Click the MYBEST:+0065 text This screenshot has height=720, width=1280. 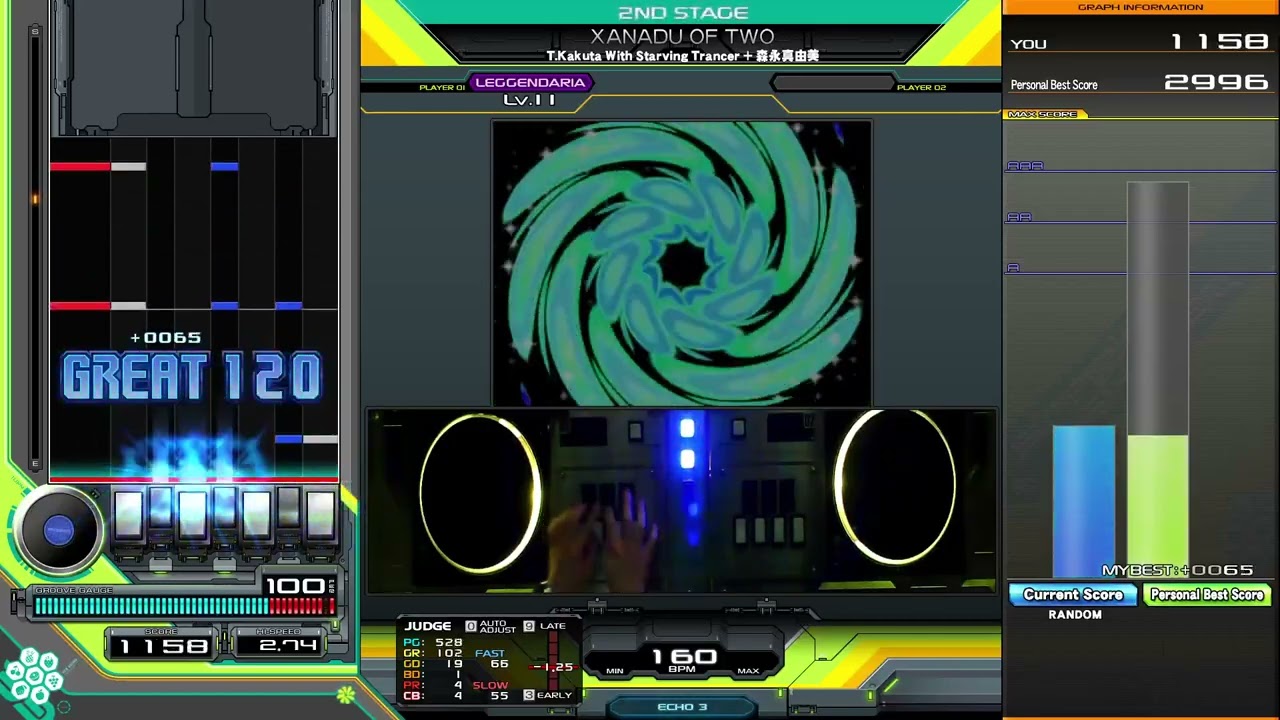pyautogui.click(x=1177, y=570)
